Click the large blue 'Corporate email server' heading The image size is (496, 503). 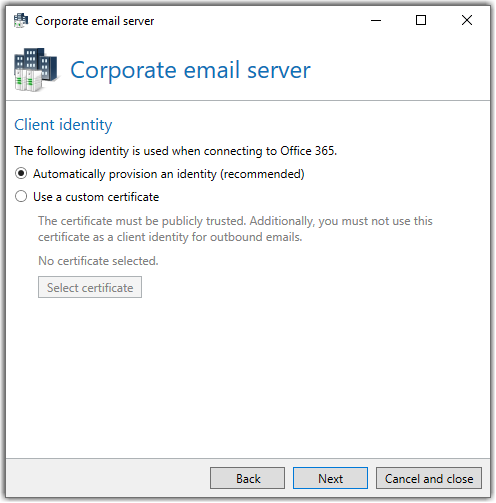(x=190, y=70)
